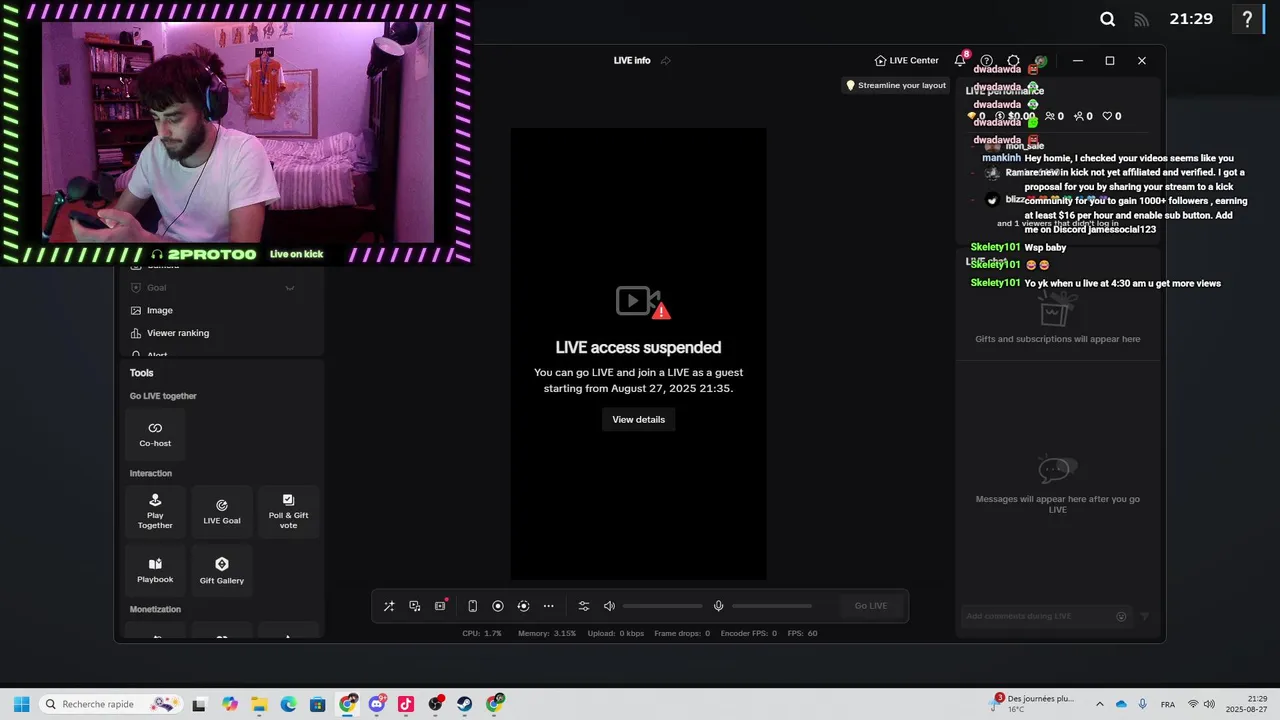Switch to mobile phone portrait preview
Viewport: 1280px width, 720px height.
473,606
